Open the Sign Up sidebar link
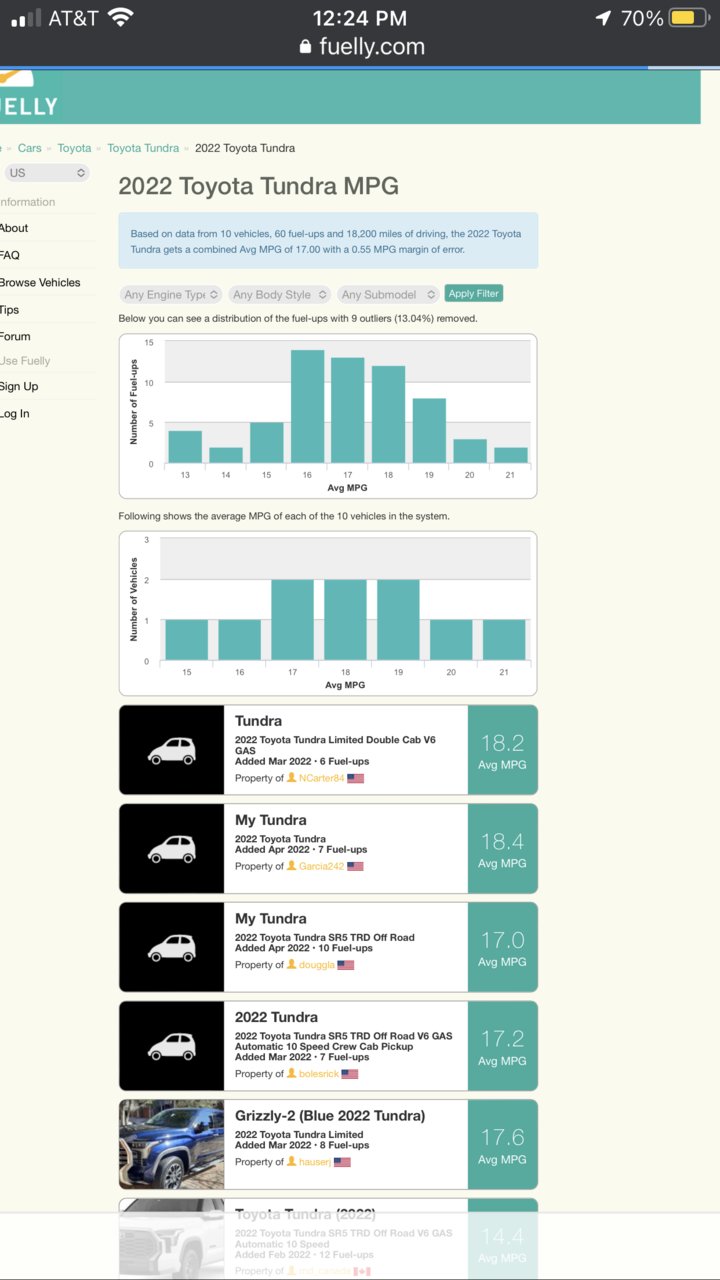Screen dimensions: 720x1280 click(x=19, y=387)
